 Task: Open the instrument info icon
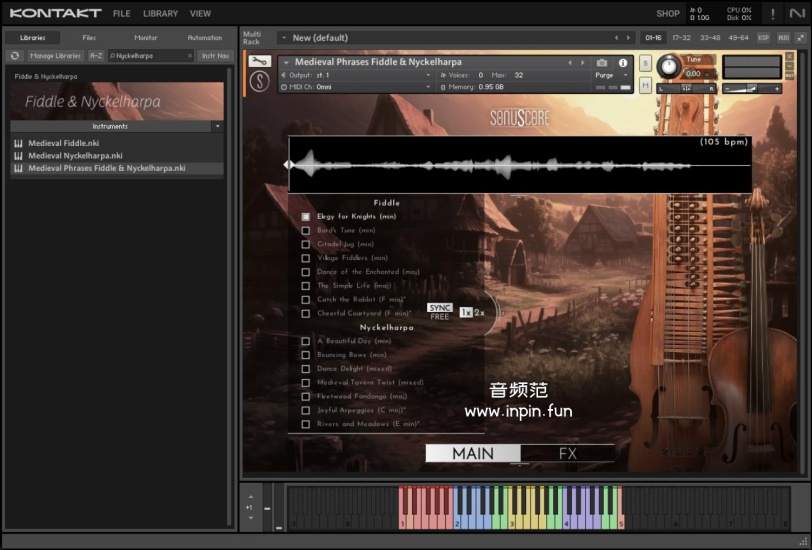tap(623, 63)
